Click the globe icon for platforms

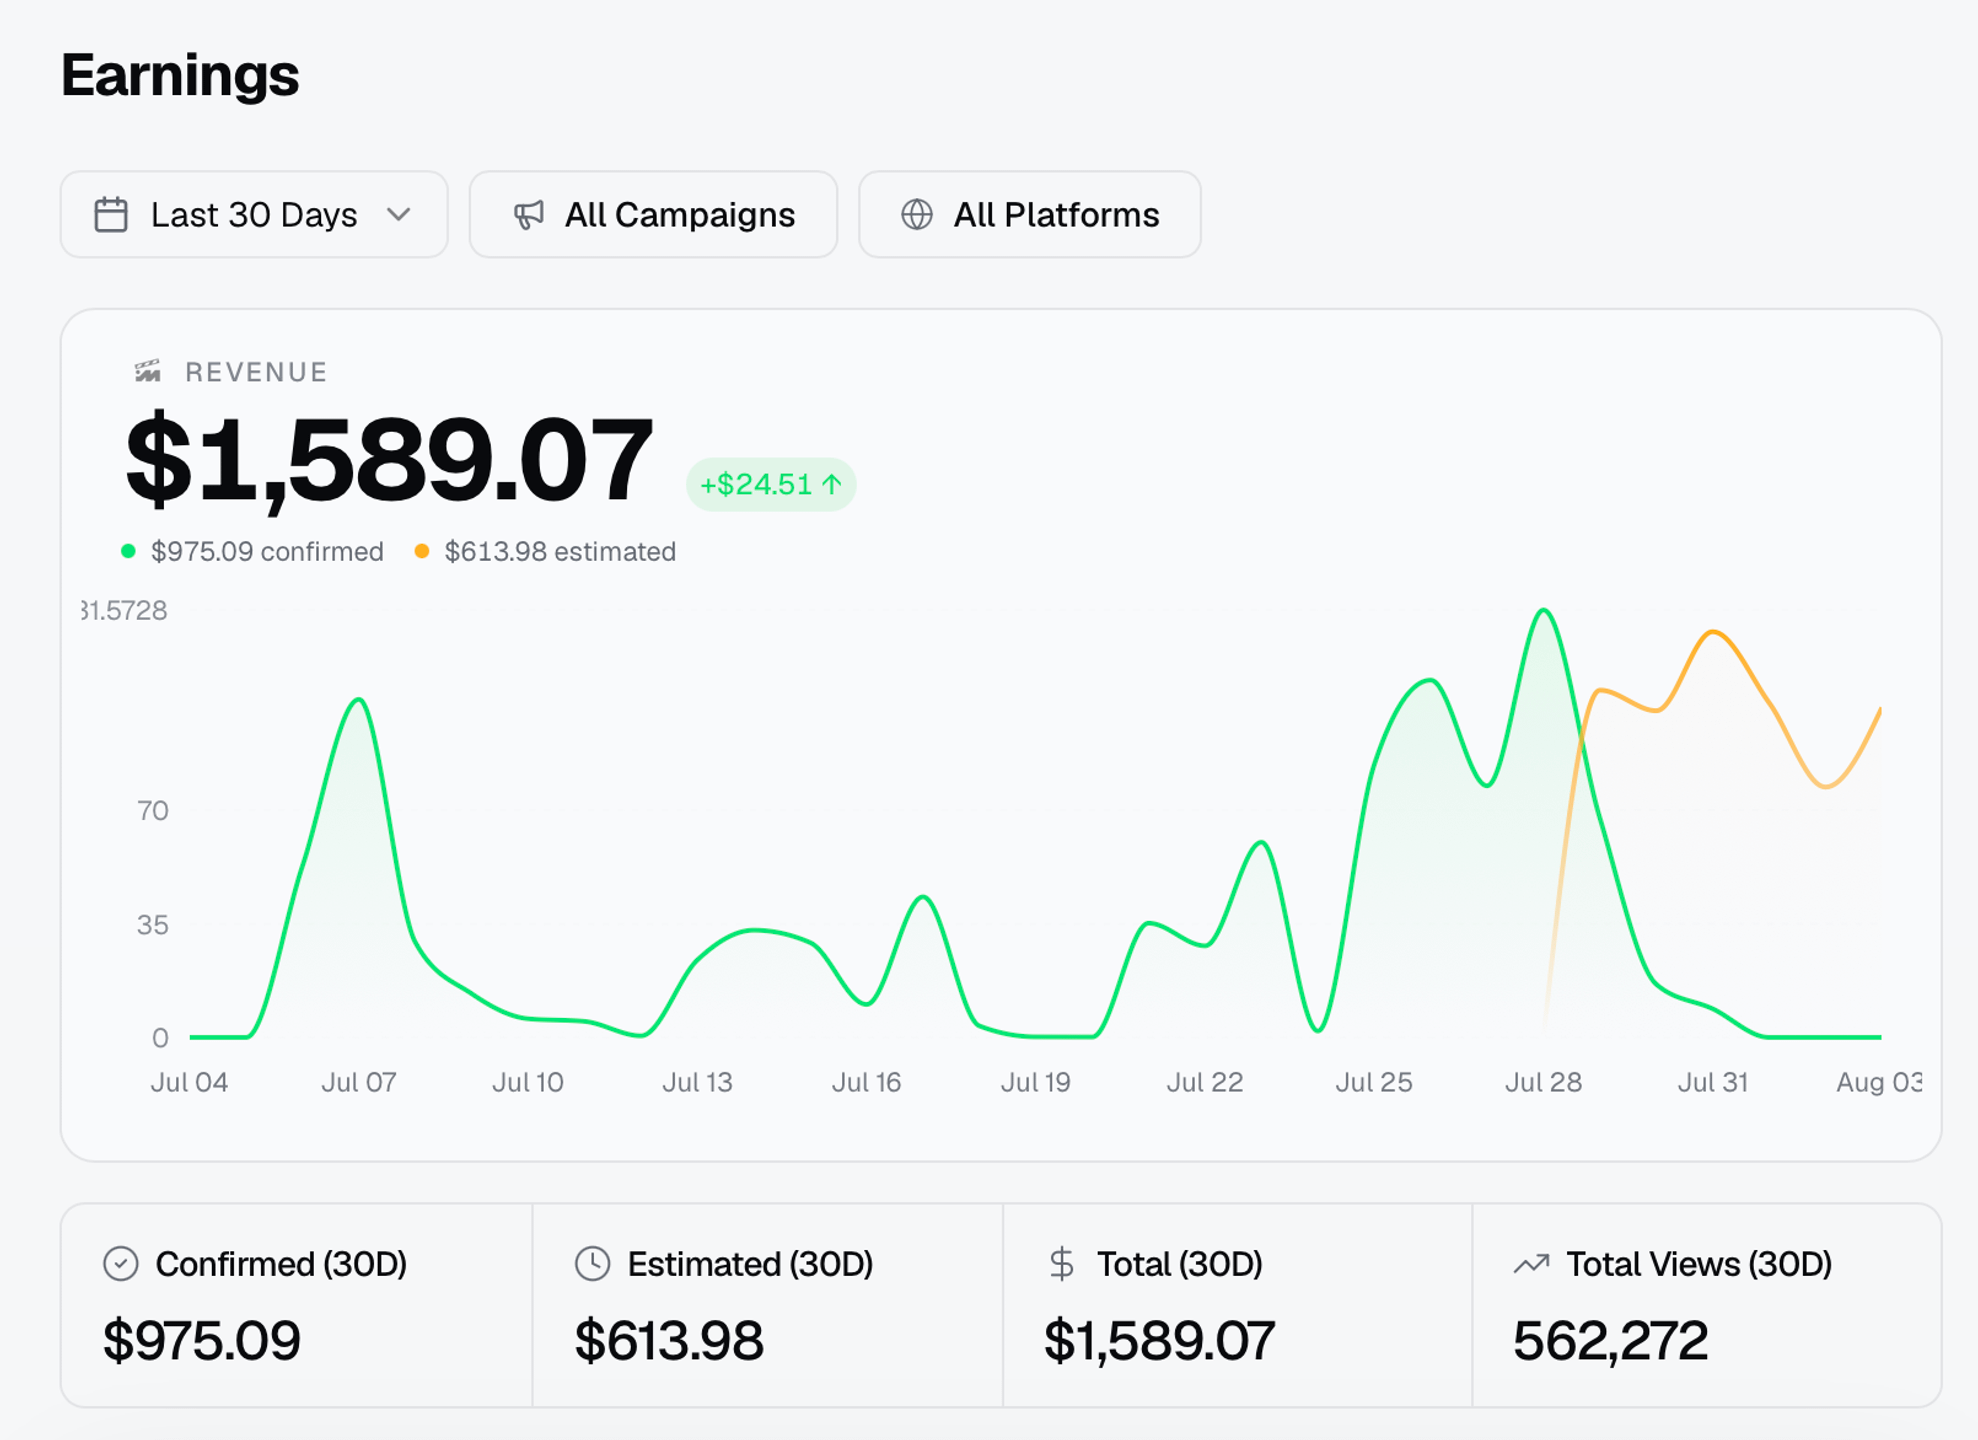[x=917, y=215]
